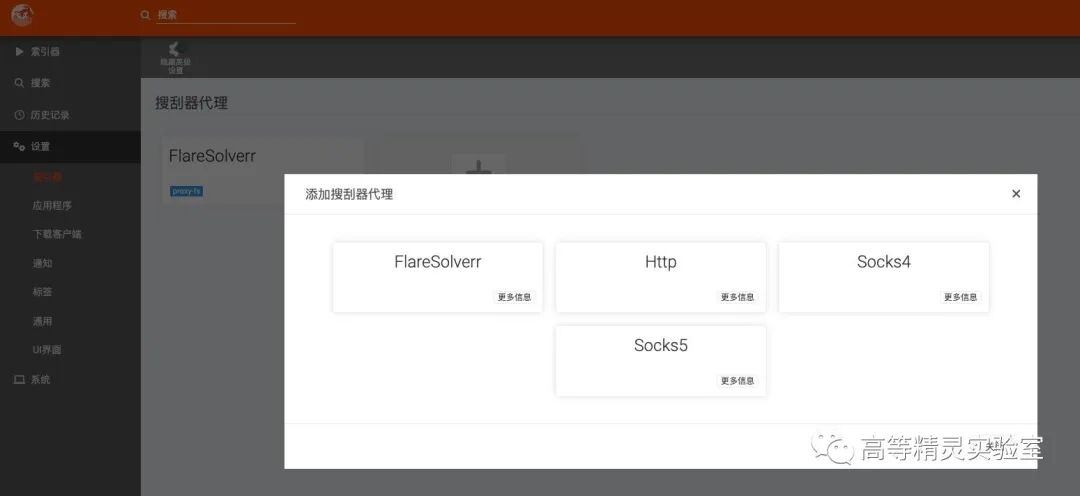Viewport: 1080px width, 496px height.
Task: Click the magnifier icon beside header search
Action: pyautogui.click(x=145, y=14)
